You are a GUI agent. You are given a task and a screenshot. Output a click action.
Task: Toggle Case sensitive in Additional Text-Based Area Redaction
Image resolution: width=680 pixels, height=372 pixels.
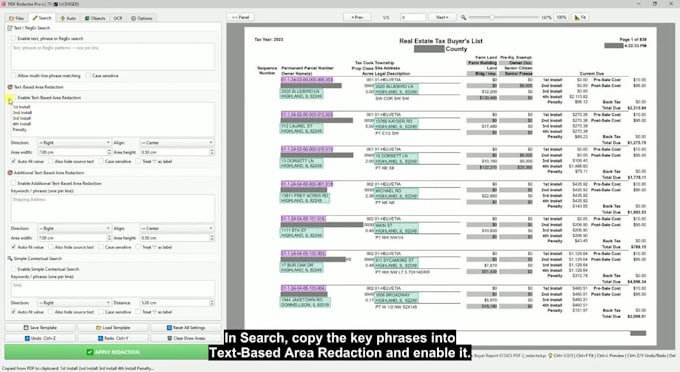101,247
